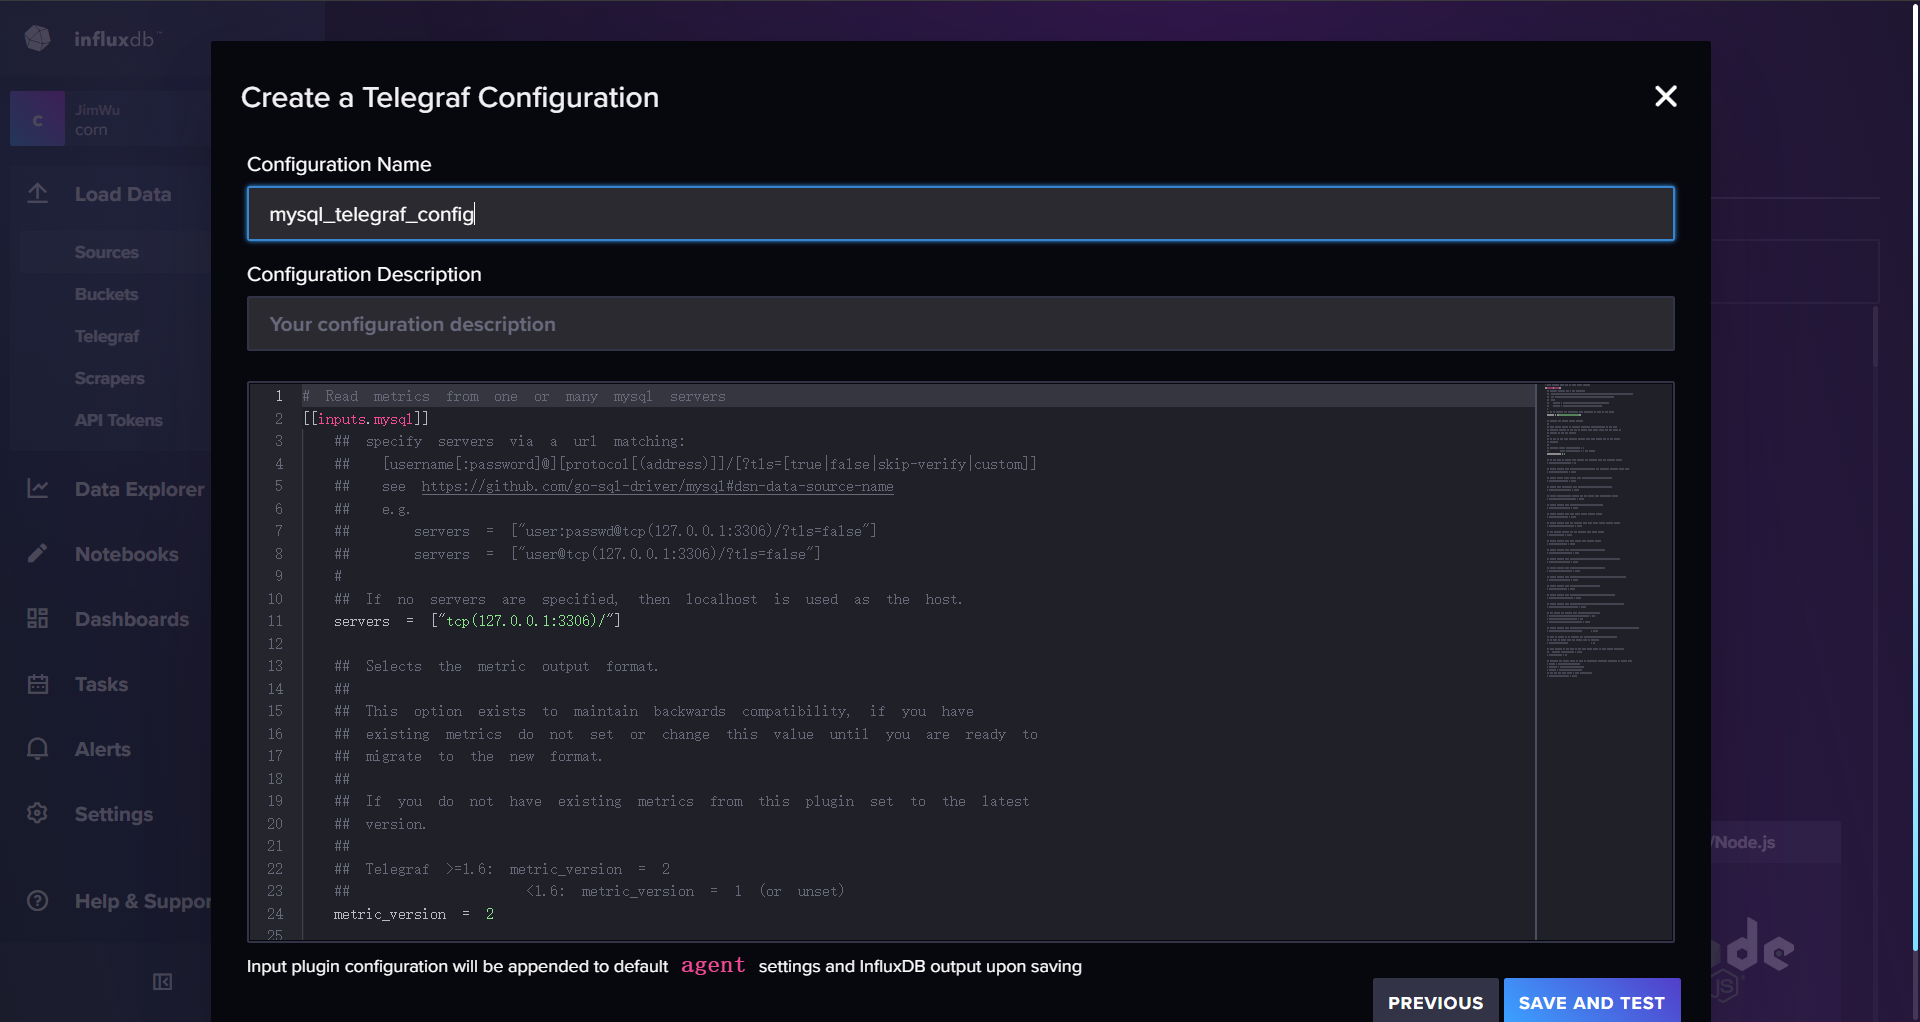1920x1022 pixels.
Task: Click line number 13 in gutter
Action: (x=275, y=666)
